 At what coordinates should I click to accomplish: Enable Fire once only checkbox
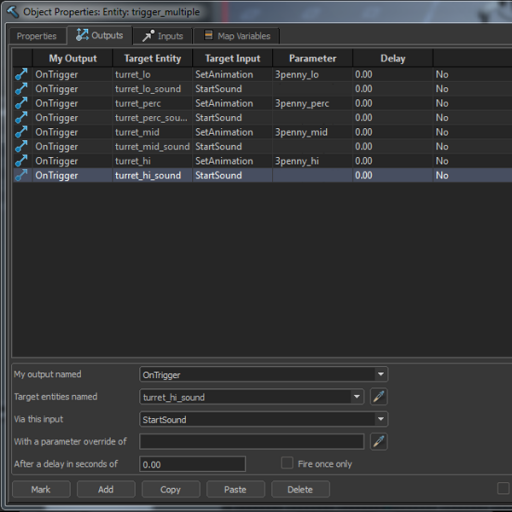287,463
